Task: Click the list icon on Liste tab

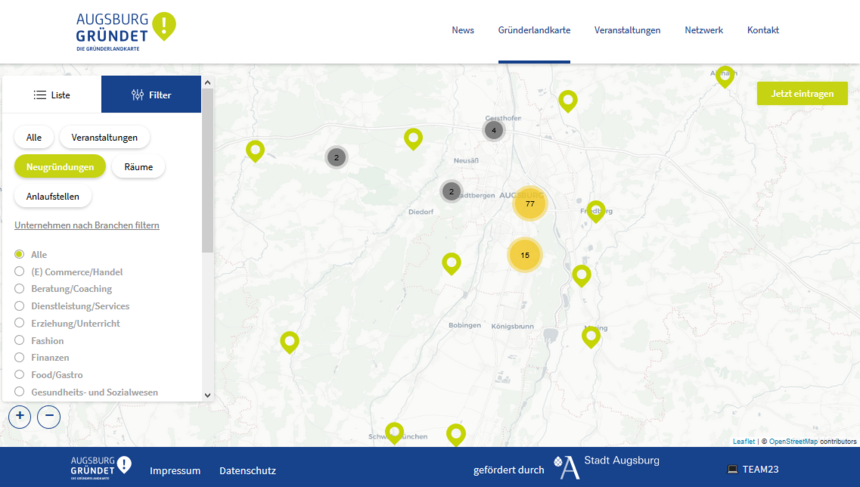Action: click(40, 95)
